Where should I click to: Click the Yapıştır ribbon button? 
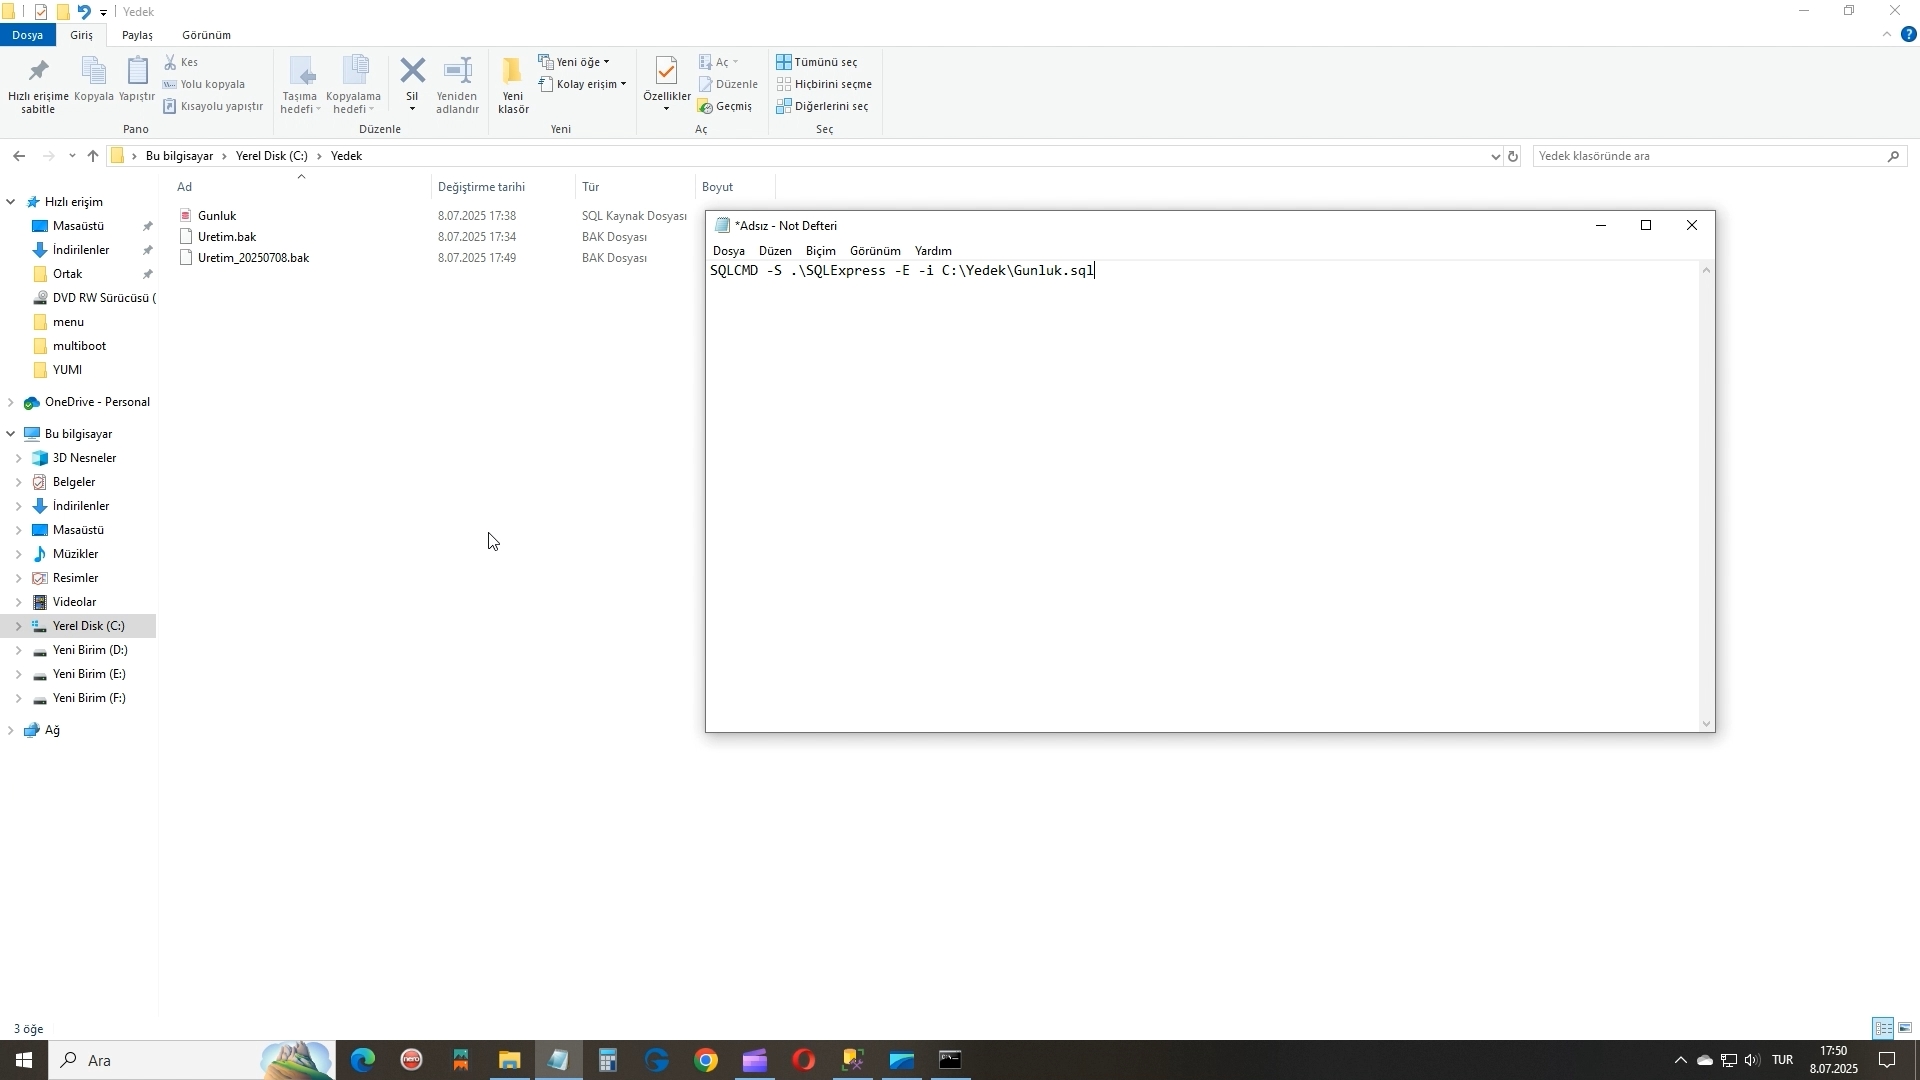pos(137,81)
